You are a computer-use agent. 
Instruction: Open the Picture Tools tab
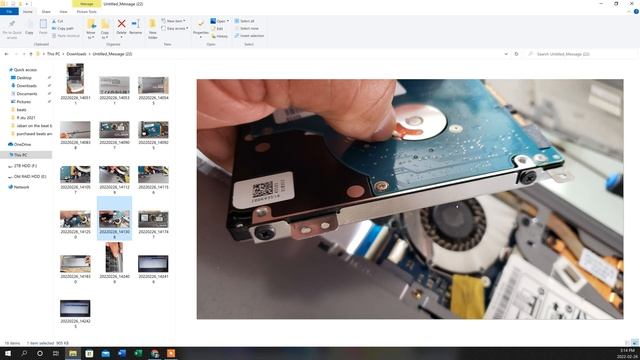pyautogui.click(x=87, y=12)
